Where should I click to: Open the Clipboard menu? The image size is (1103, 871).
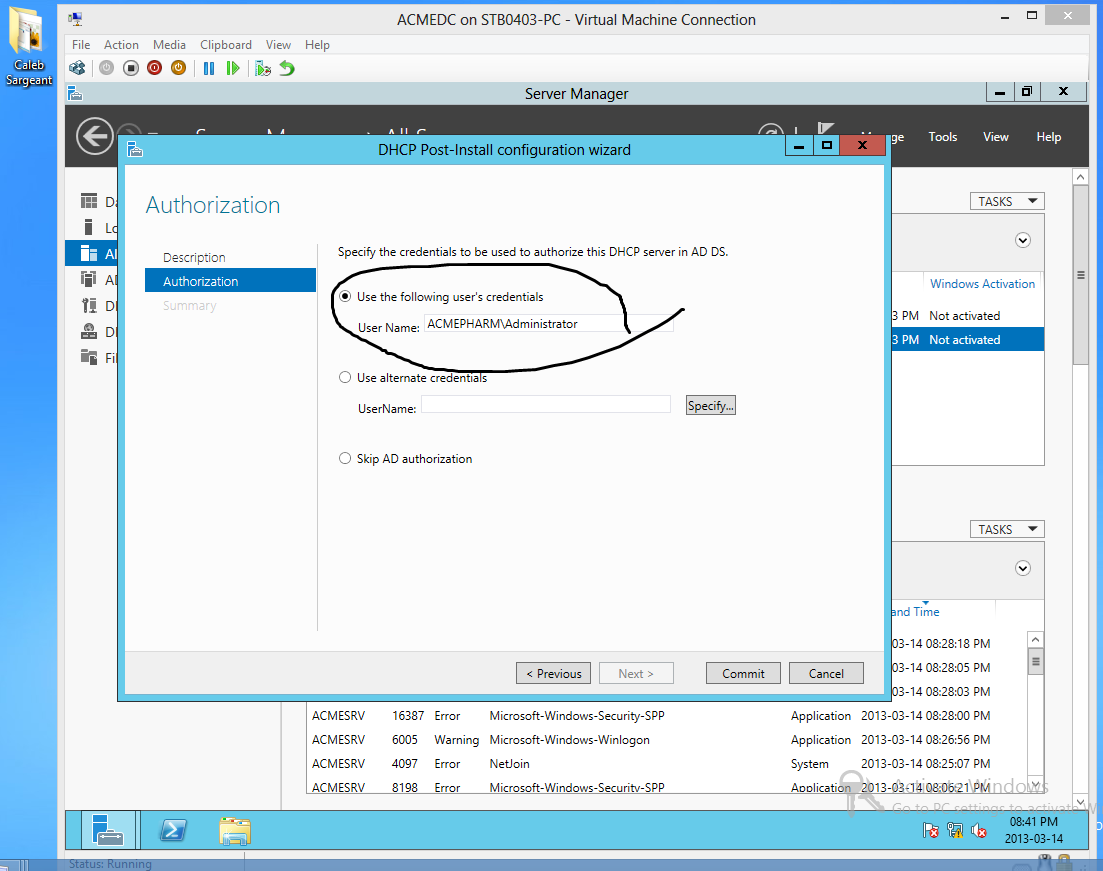(x=226, y=44)
